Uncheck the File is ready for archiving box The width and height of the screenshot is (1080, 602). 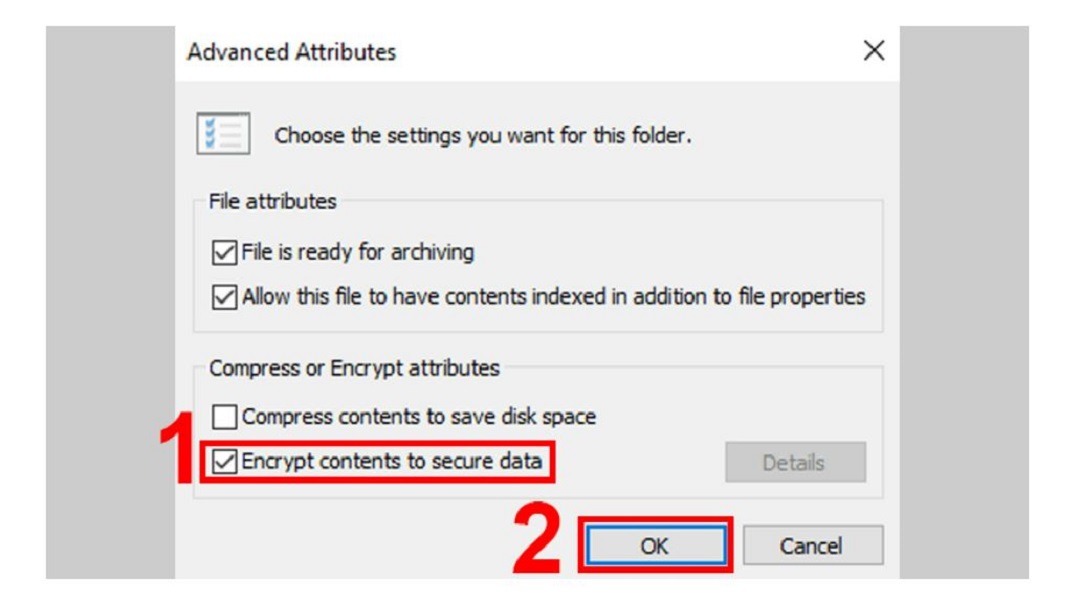[225, 252]
